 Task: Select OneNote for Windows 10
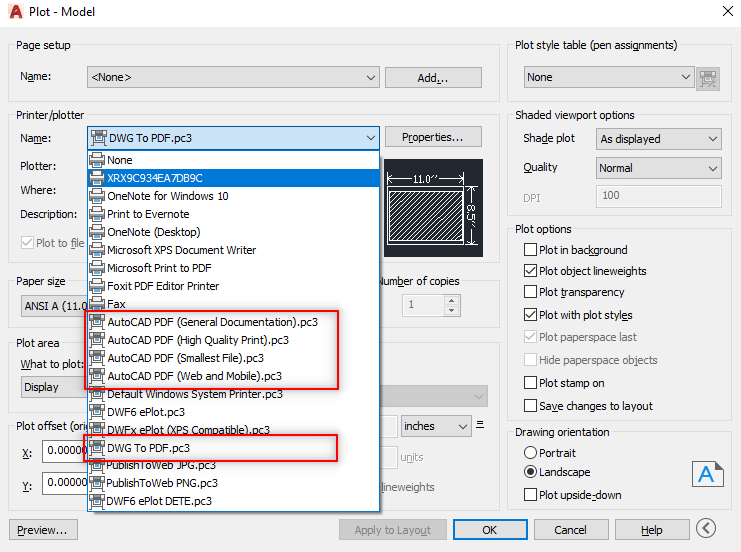coord(233,196)
